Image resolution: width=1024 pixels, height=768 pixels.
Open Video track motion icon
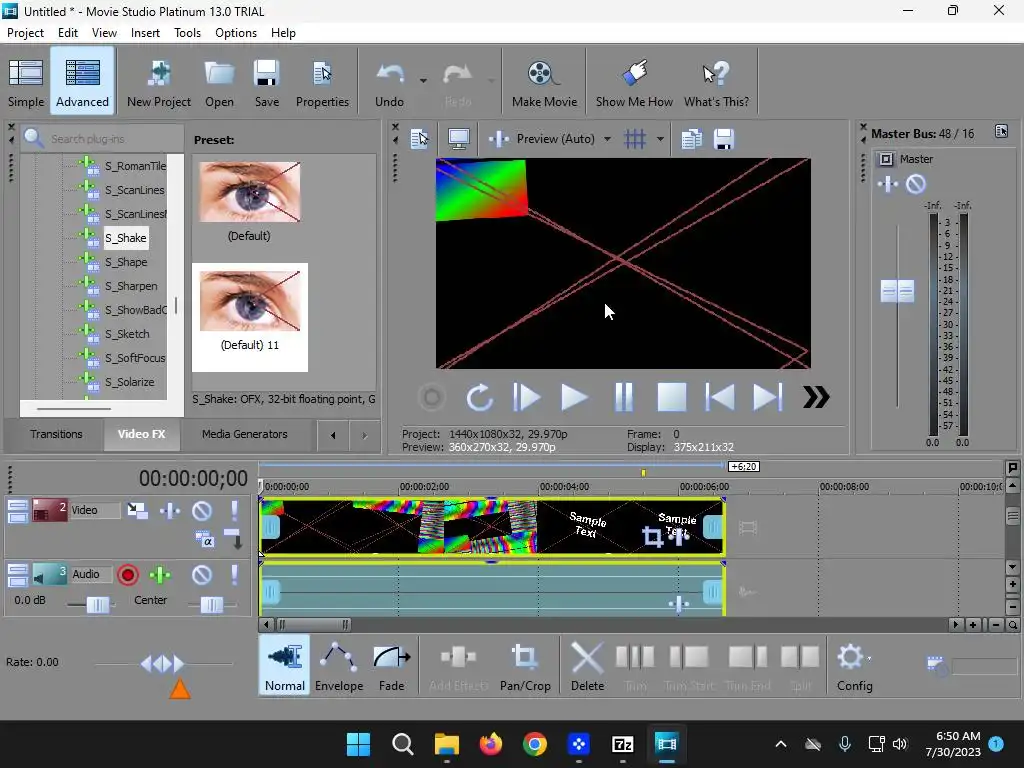(x=137, y=511)
